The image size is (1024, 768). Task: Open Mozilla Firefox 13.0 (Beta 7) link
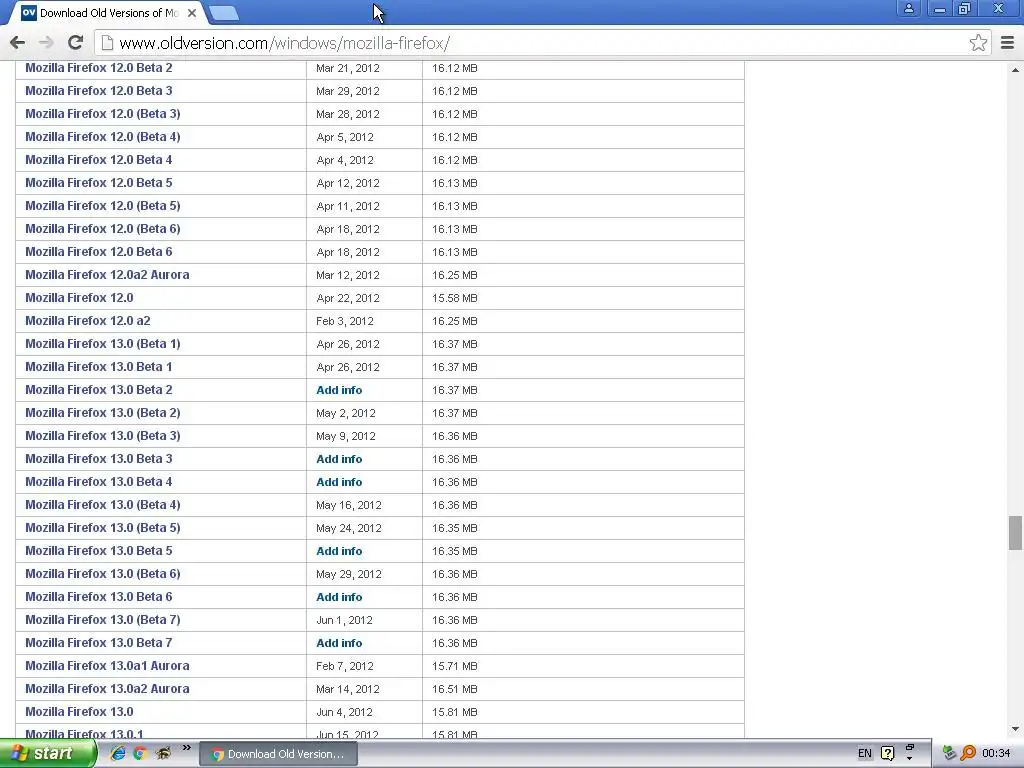[x=103, y=620]
